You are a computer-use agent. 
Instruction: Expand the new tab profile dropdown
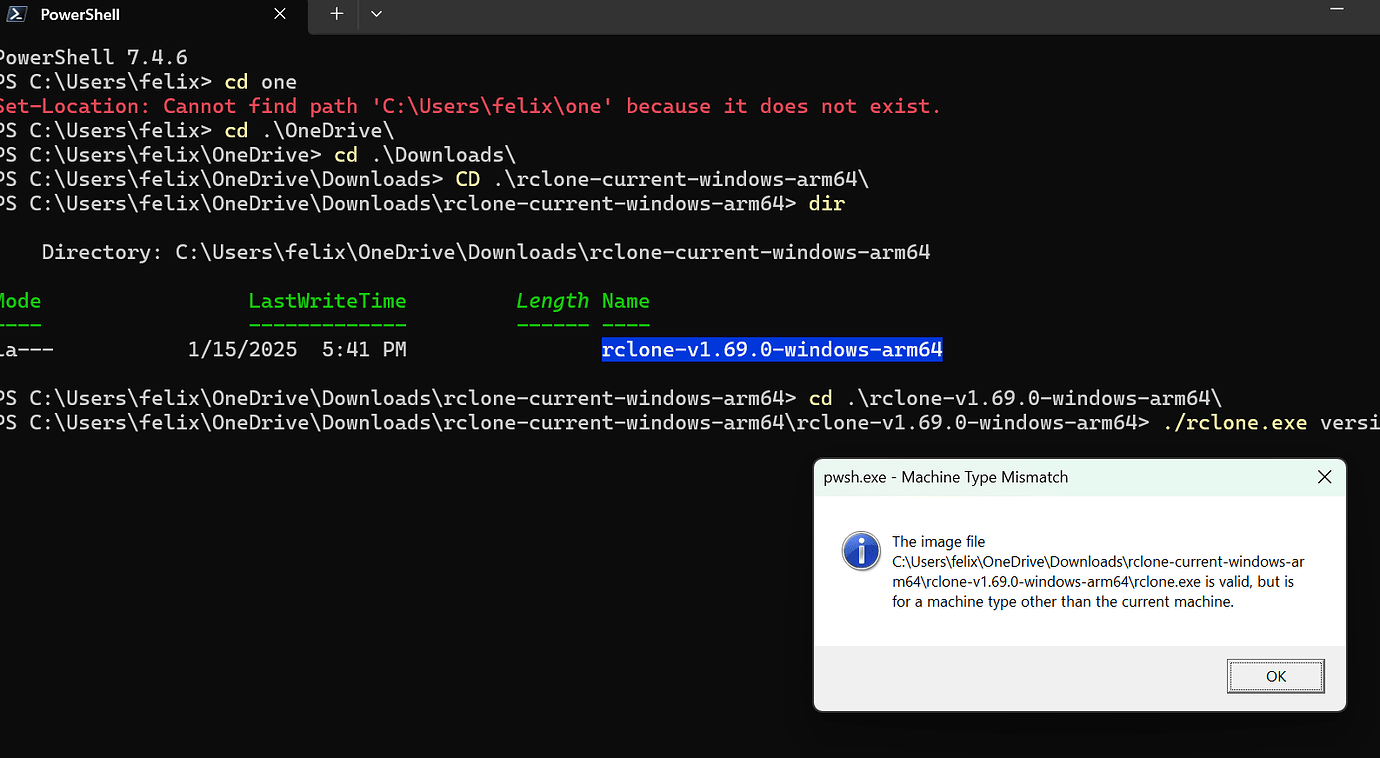[x=376, y=14]
